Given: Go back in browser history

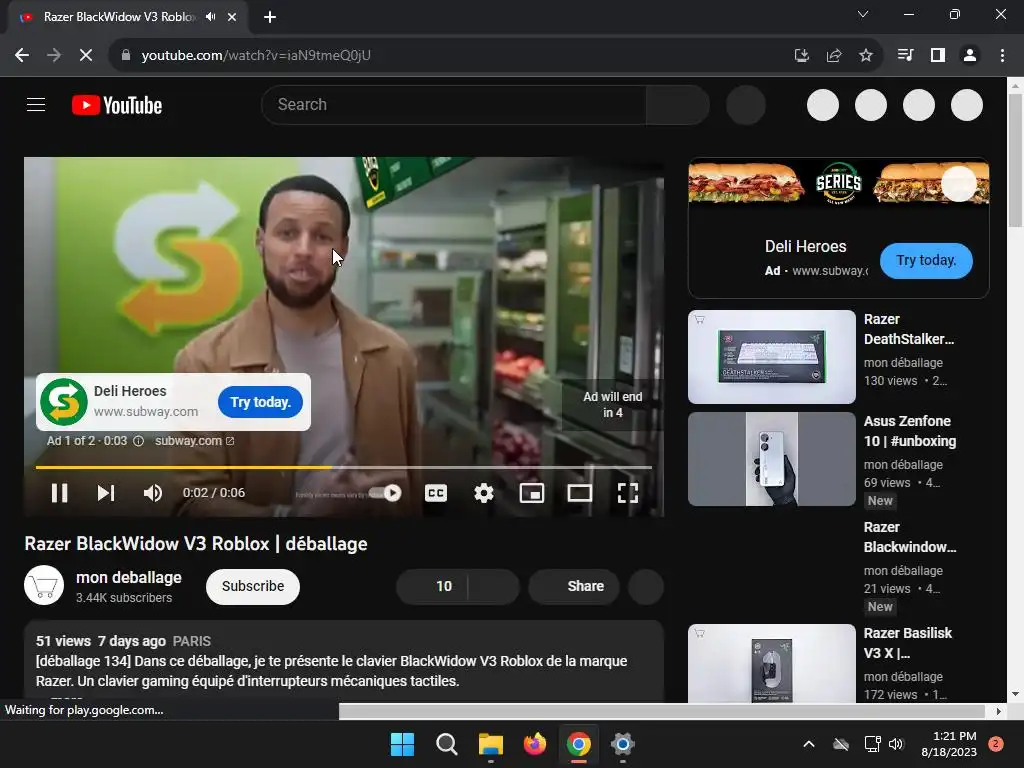Looking at the screenshot, I should coord(22,56).
